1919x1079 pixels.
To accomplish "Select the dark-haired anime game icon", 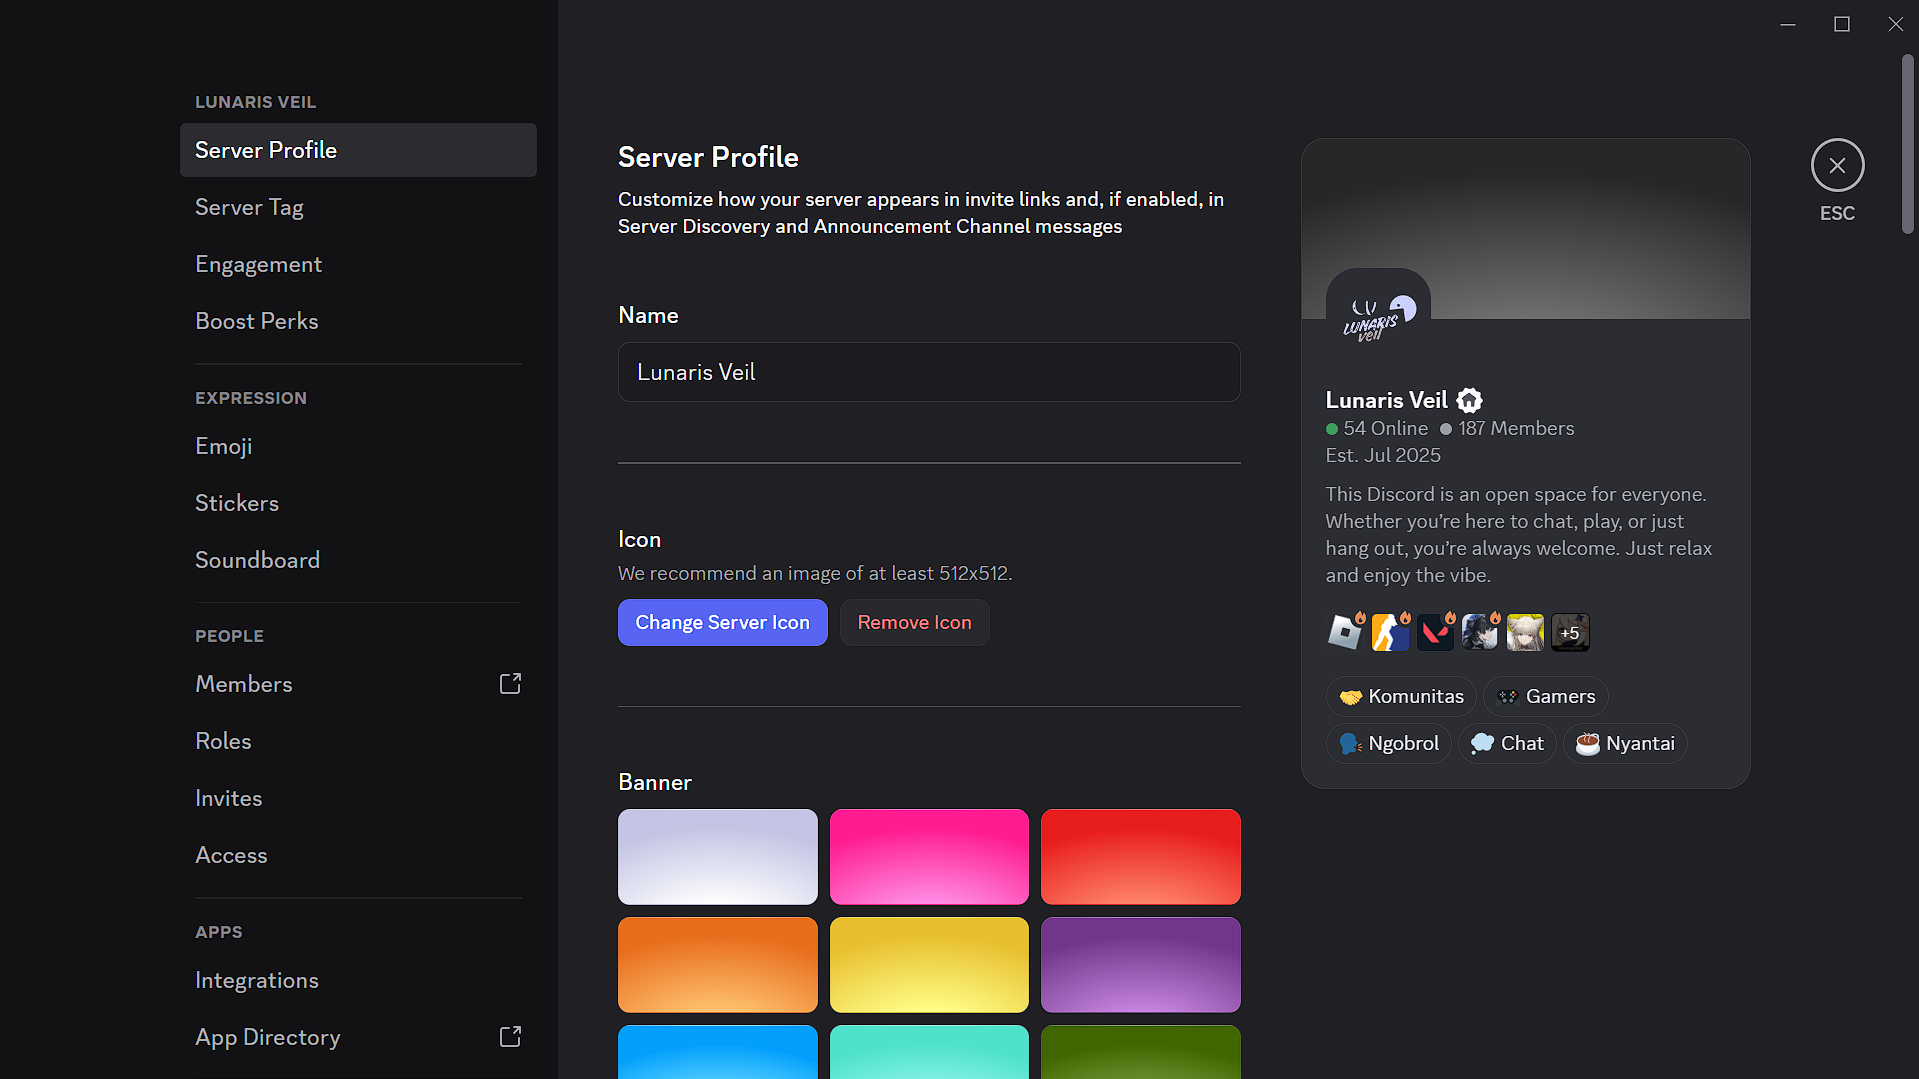I will click(1480, 632).
